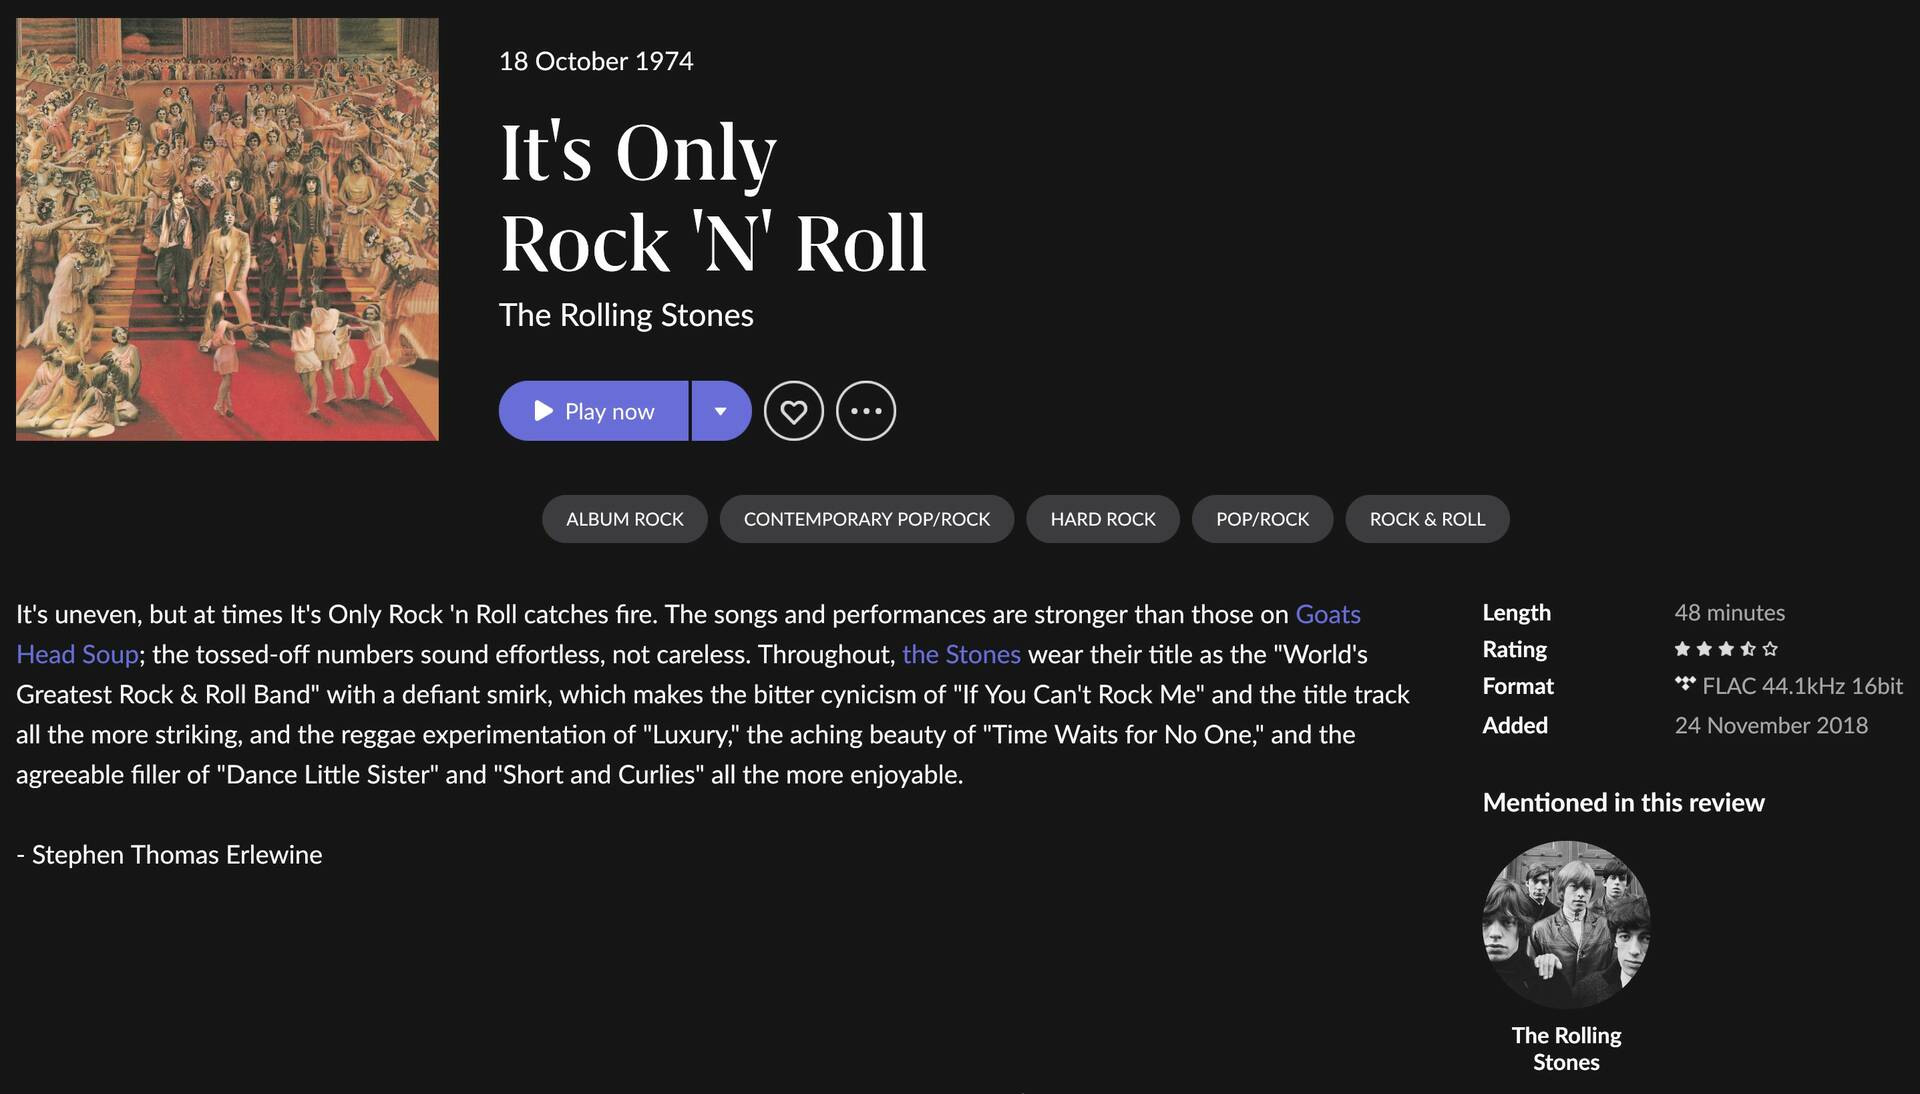This screenshot has height=1094, width=1920.
Task: Click the album cover artwork
Action: pos(227,229)
